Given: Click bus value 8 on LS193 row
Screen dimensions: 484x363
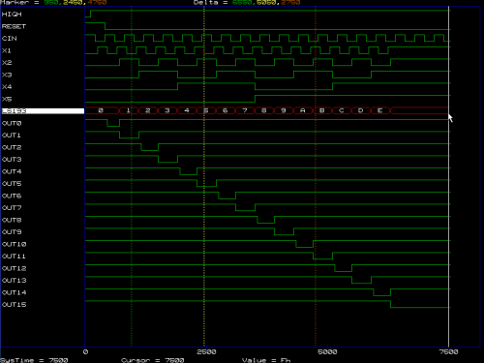Looking at the screenshot, I should tap(264, 110).
